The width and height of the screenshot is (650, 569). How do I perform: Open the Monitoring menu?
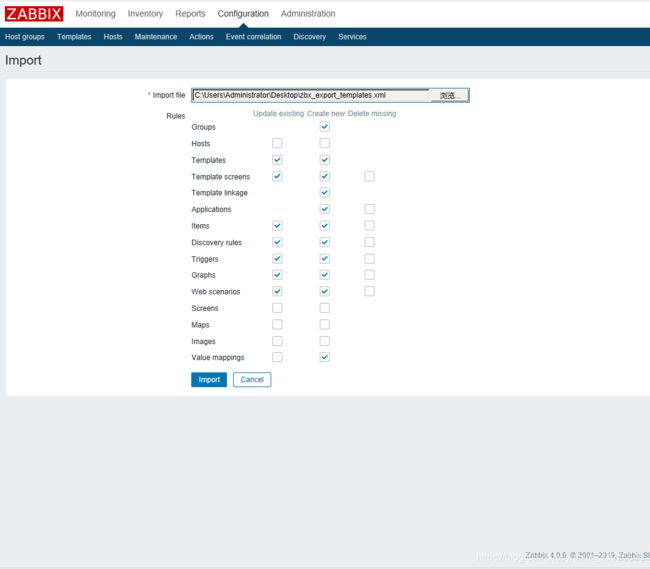pos(95,14)
